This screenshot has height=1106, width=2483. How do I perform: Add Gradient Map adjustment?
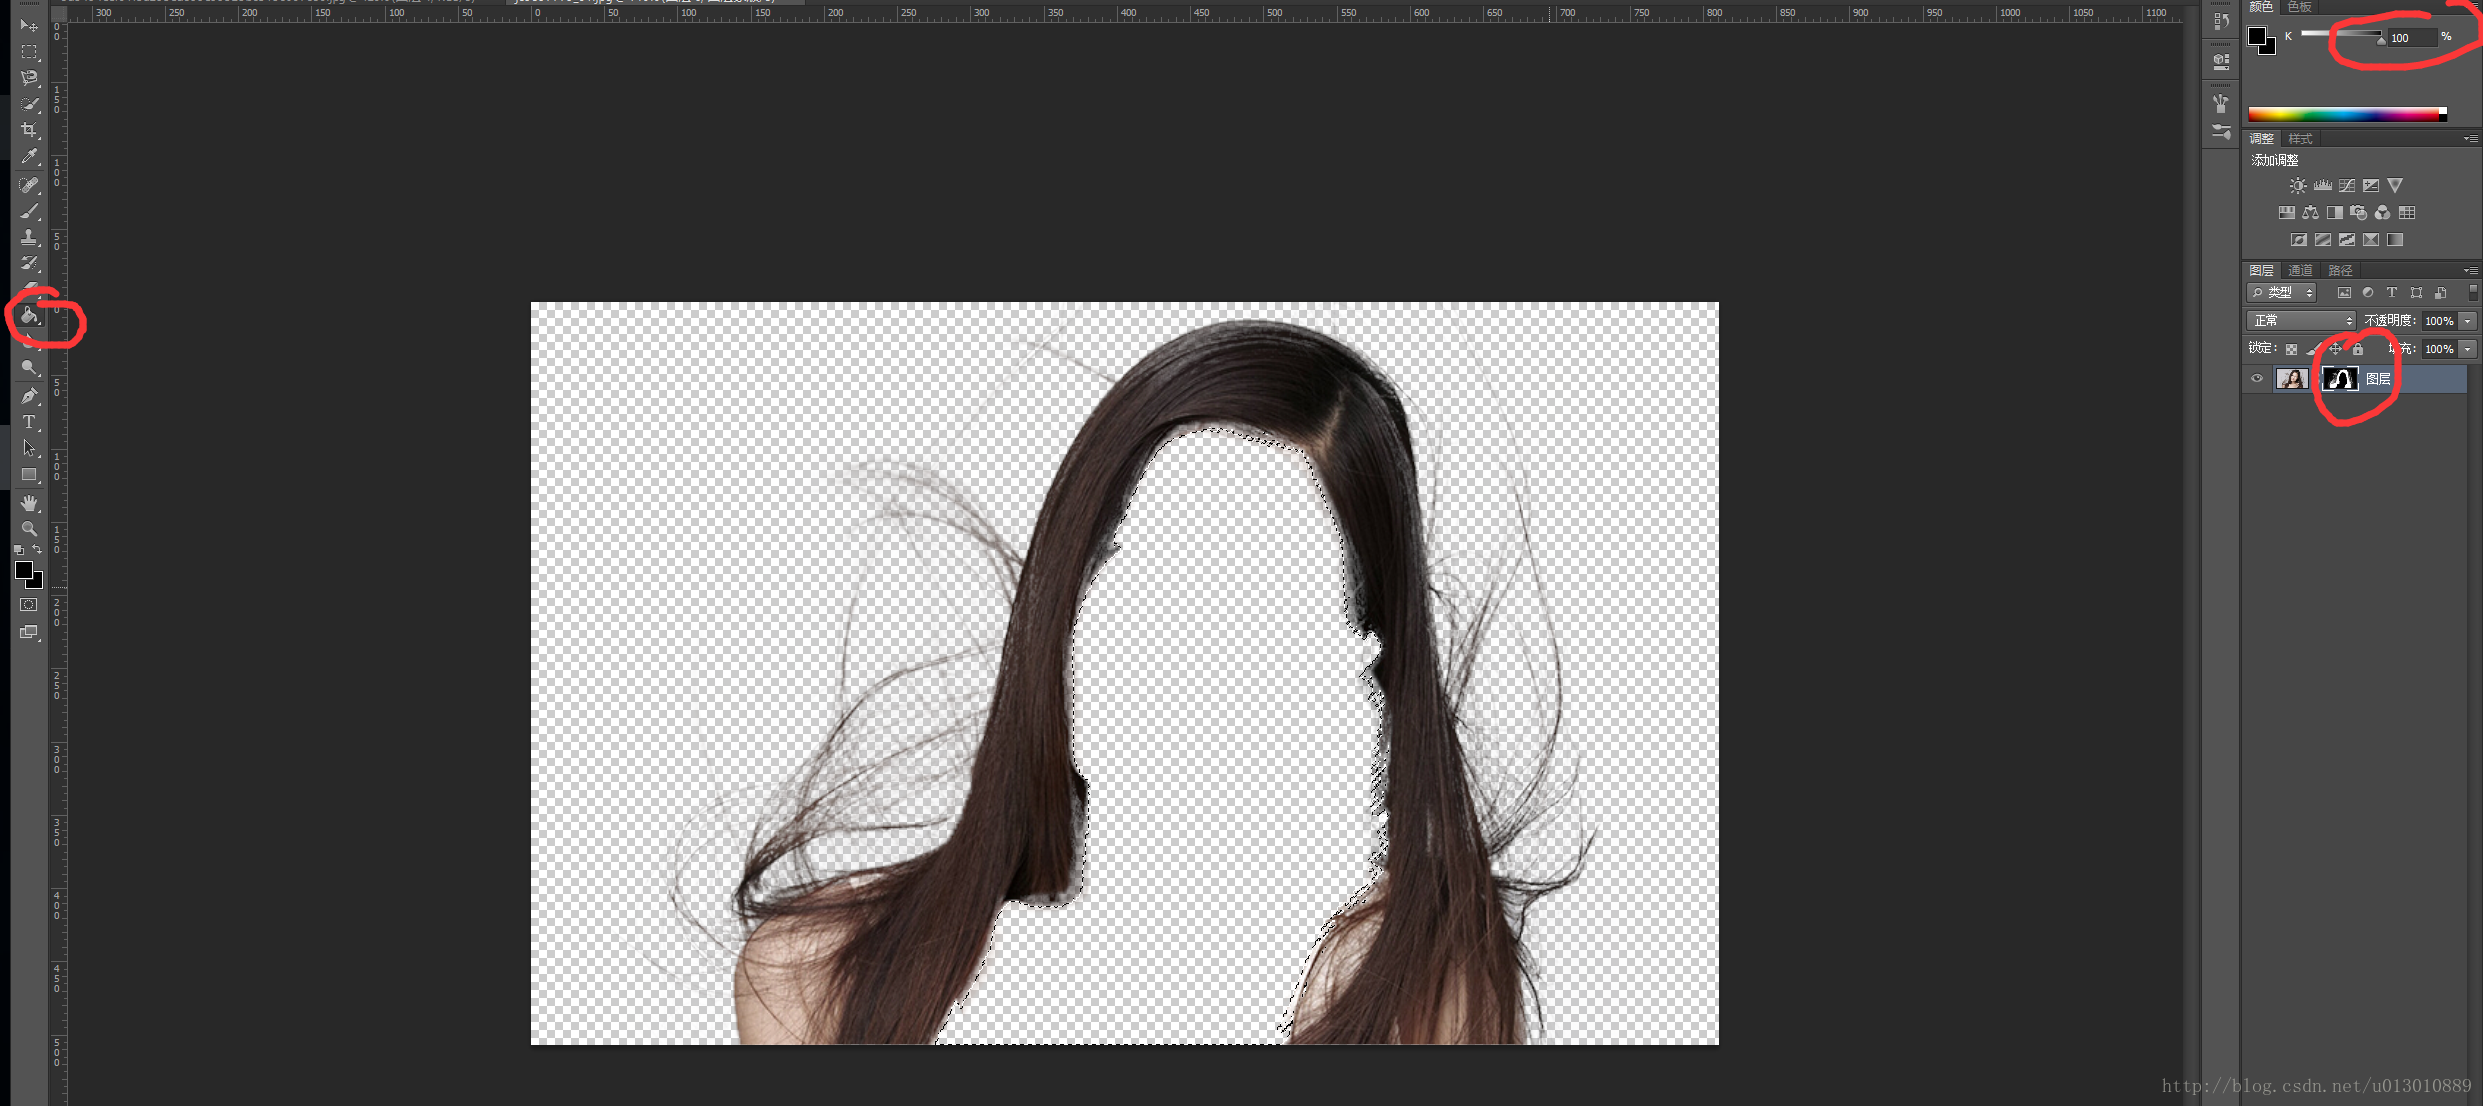tap(2395, 240)
